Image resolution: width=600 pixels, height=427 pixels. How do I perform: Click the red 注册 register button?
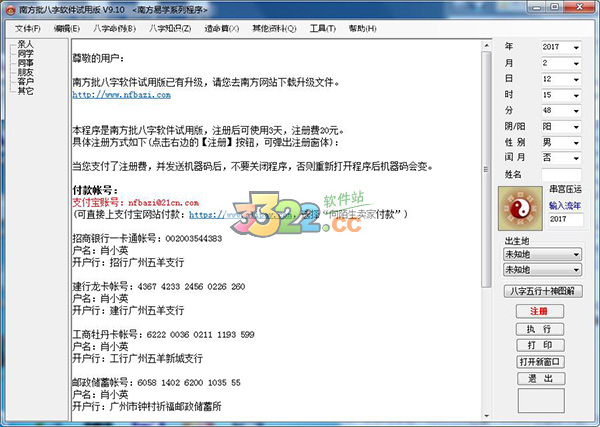(540, 311)
